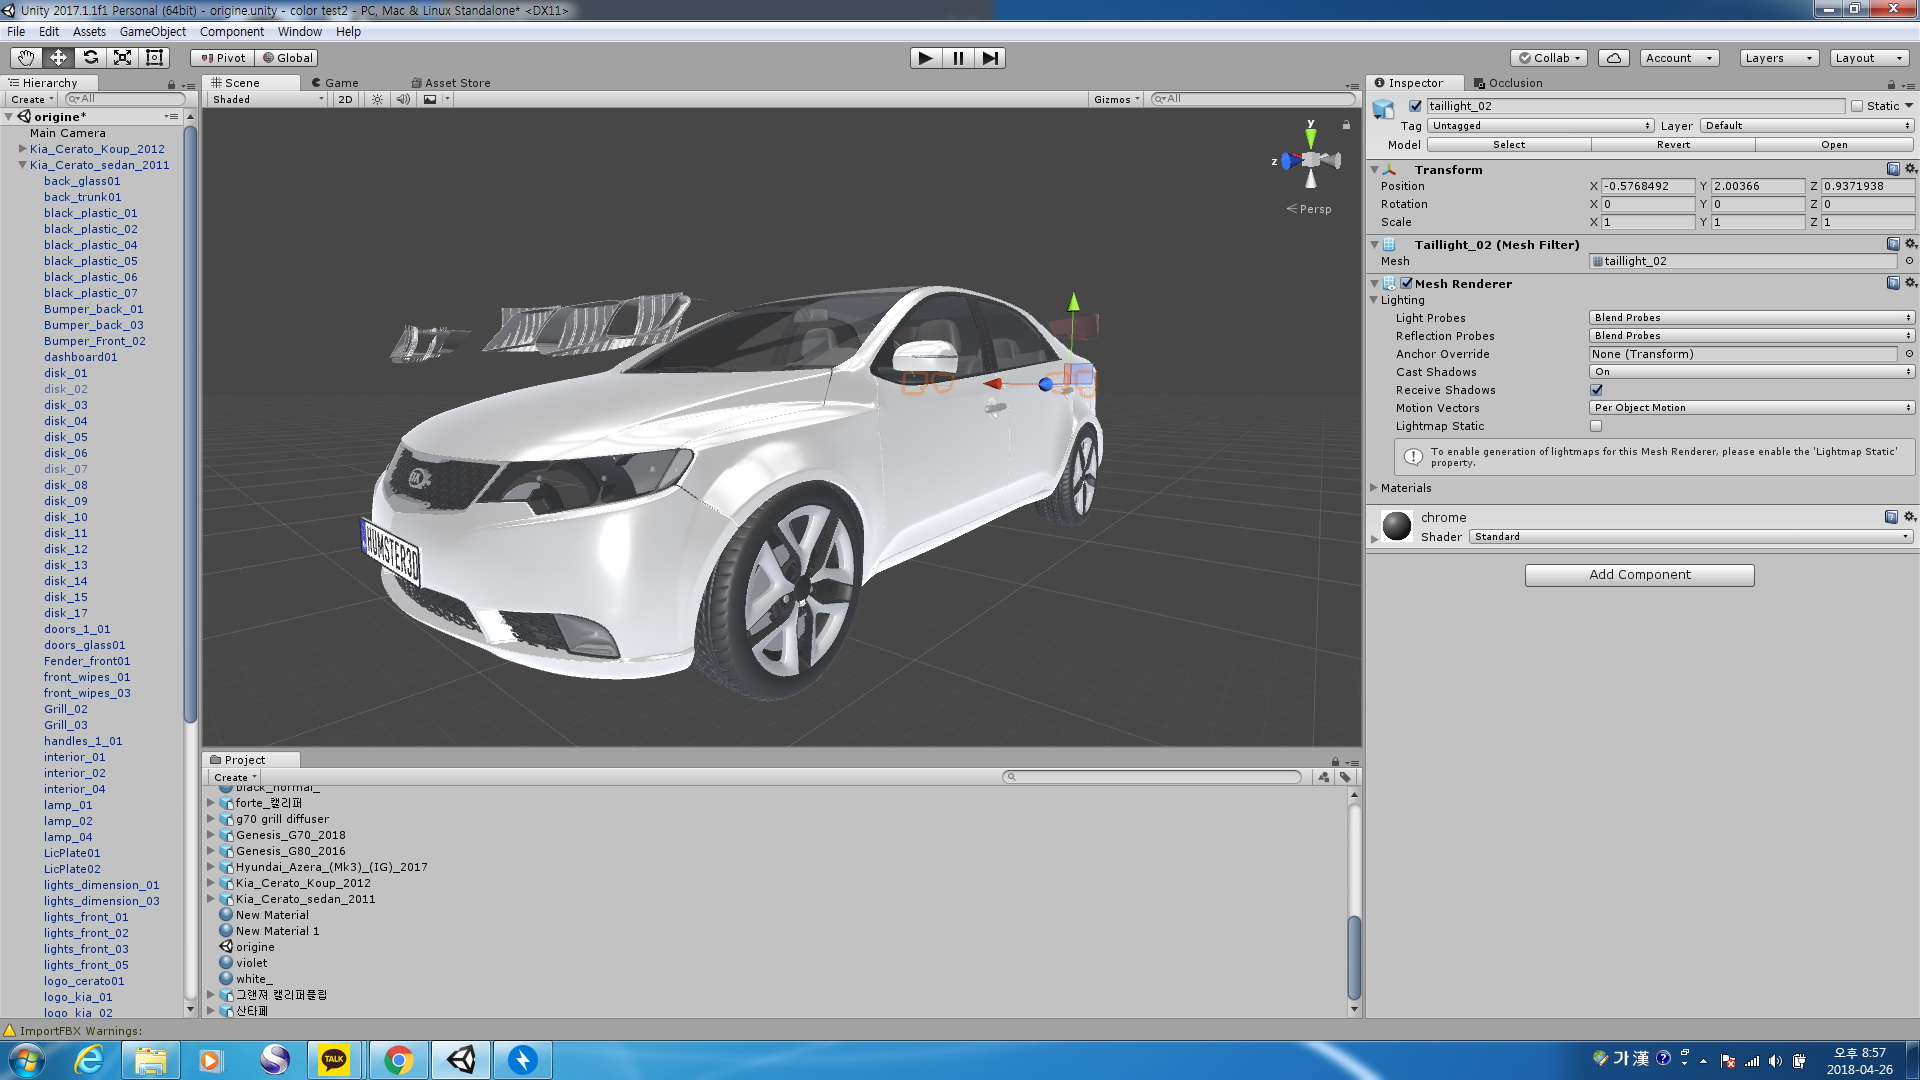Click the Anchor Override object picker
The width and height of the screenshot is (1920, 1080).
[1909, 354]
